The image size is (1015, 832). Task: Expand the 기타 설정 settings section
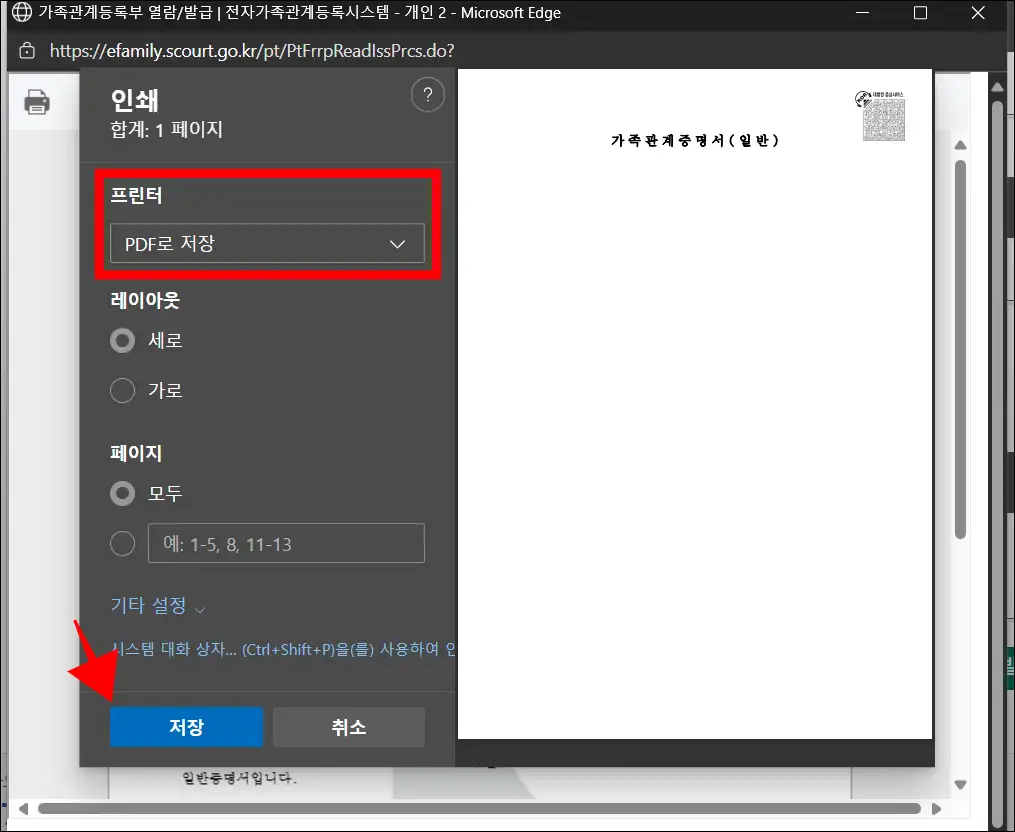[x=156, y=605]
